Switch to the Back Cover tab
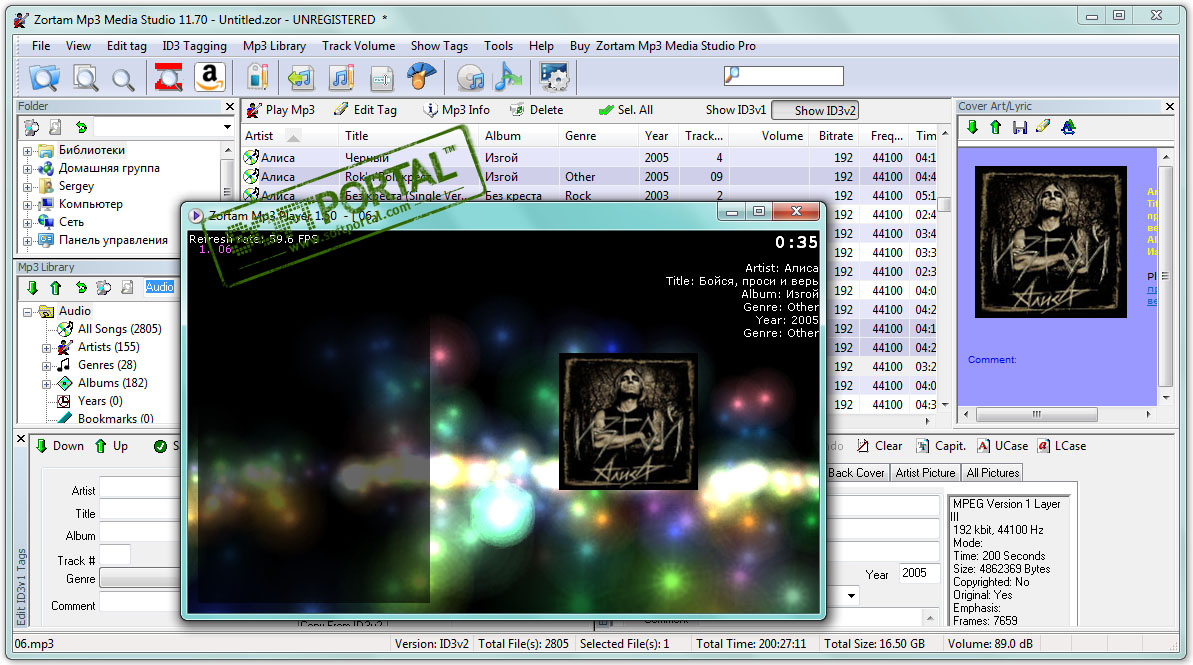1193x665 pixels. pyautogui.click(x=856, y=472)
